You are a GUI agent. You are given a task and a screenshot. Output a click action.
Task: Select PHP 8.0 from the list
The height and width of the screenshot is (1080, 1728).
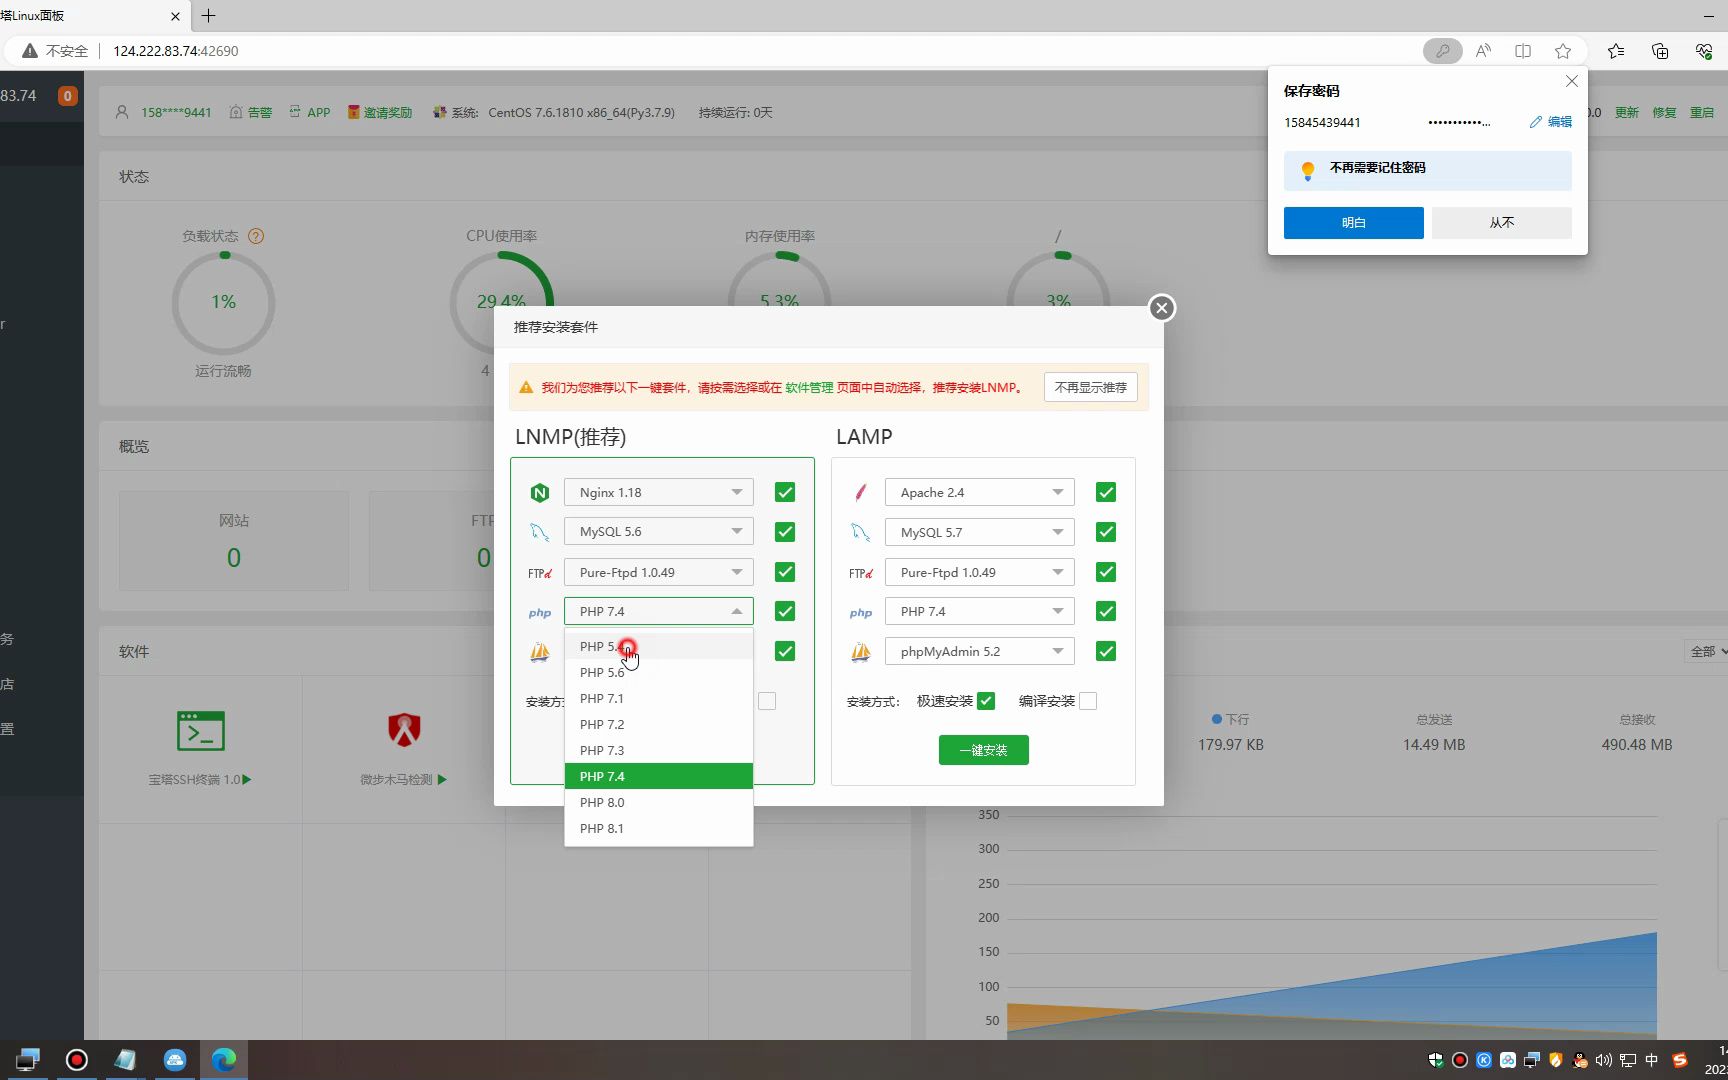(658, 802)
